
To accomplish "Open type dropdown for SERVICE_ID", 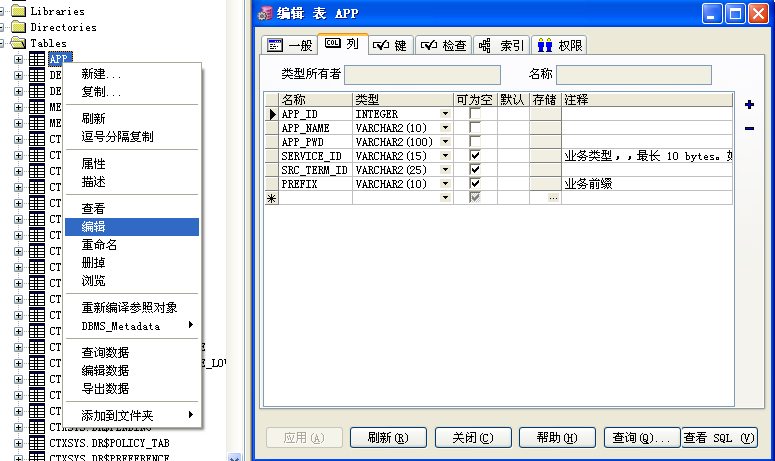I will [x=445, y=156].
